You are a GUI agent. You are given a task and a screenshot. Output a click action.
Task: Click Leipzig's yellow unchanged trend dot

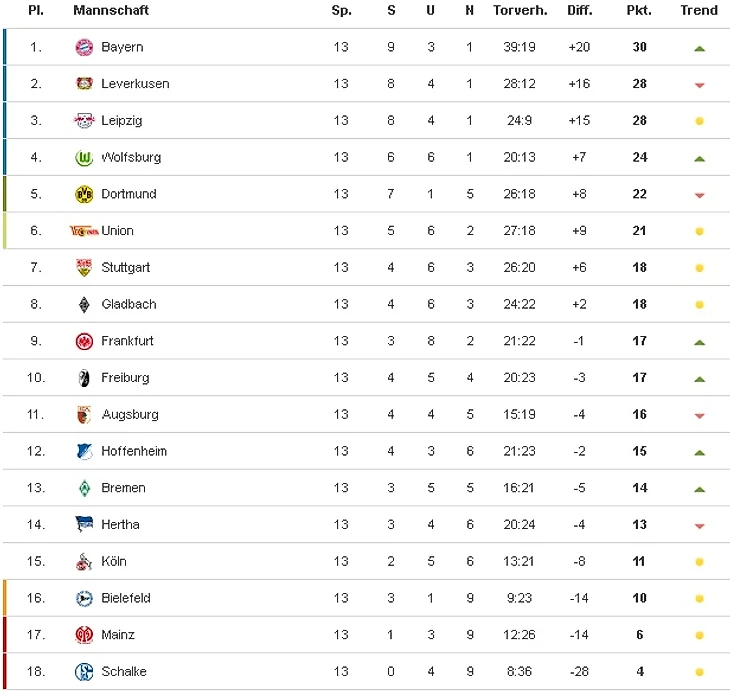coord(699,121)
